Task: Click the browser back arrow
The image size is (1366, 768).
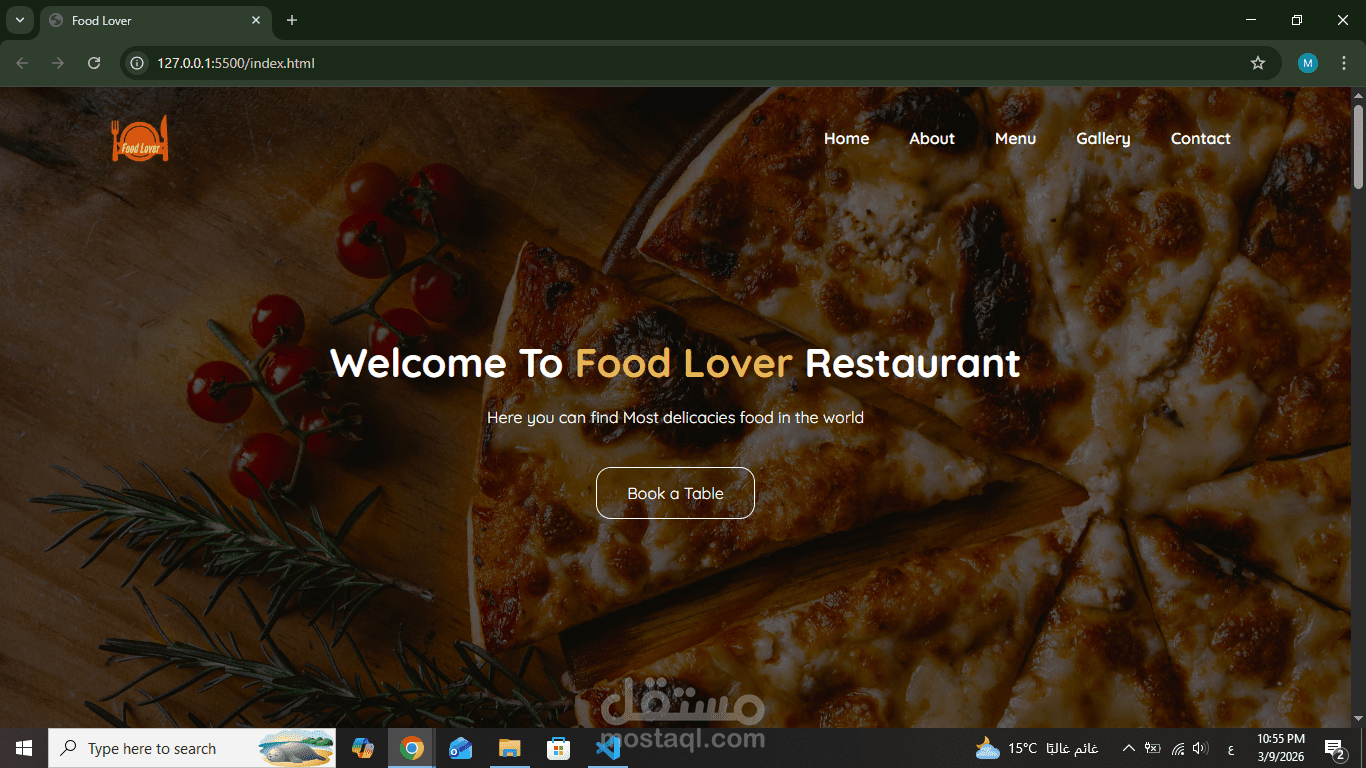Action: pos(21,62)
